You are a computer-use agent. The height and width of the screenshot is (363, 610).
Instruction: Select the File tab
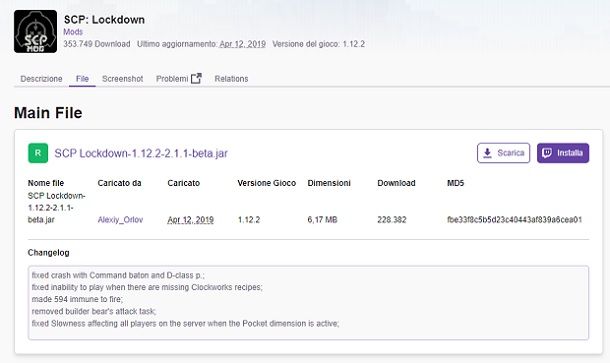click(x=82, y=79)
